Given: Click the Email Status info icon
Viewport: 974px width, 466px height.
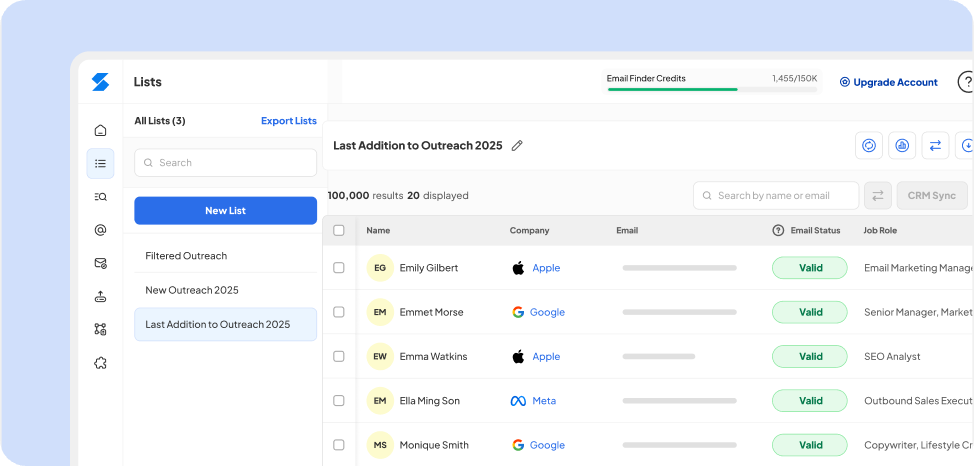Looking at the screenshot, I should pyautogui.click(x=778, y=230).
